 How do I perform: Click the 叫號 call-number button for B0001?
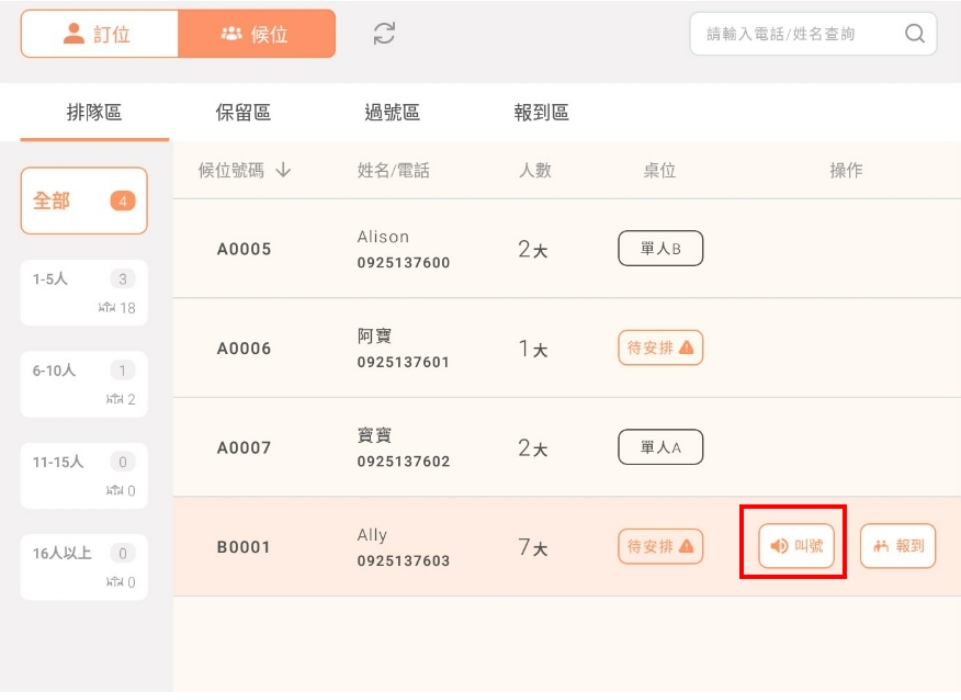[x=796, y=546]
